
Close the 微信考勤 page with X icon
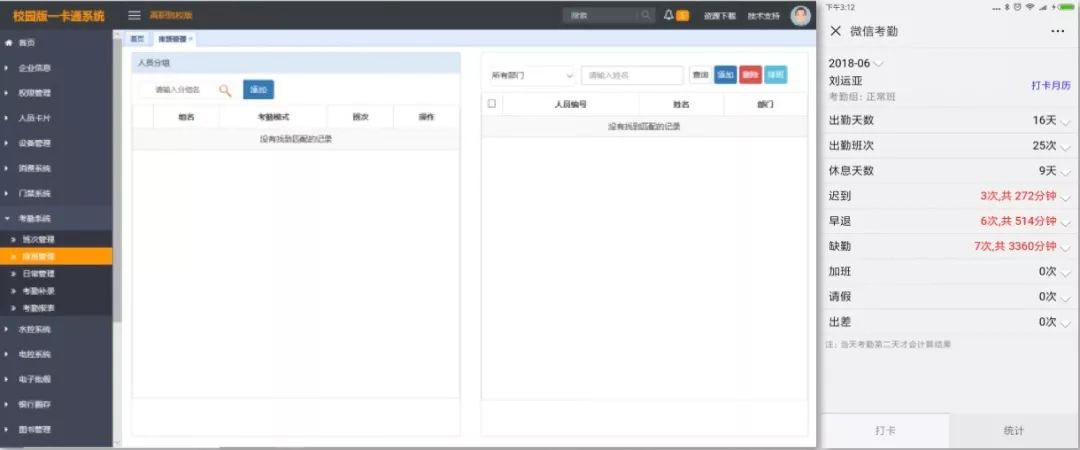[836, 31]
